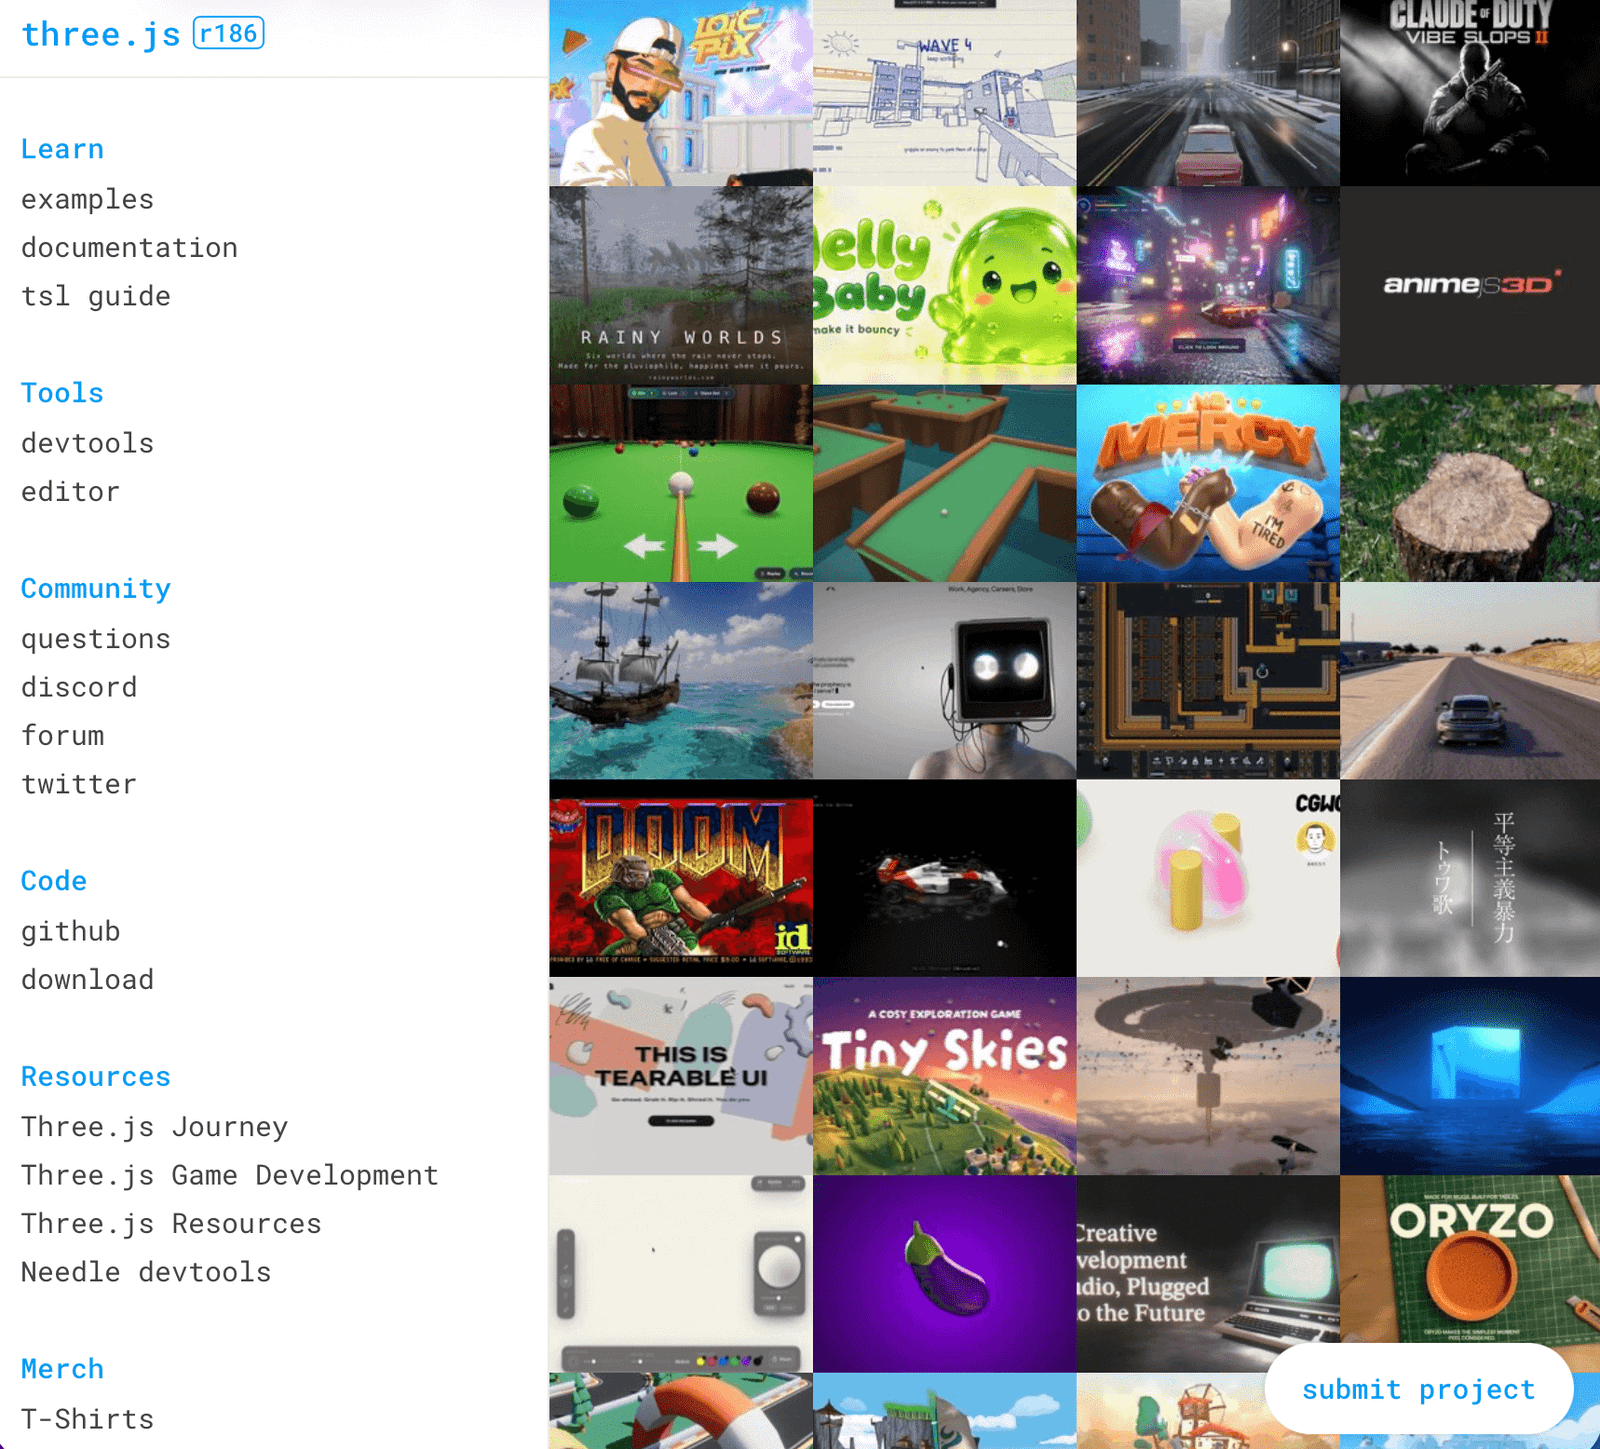
Task: Open the F1 race car thumbnail
Action: pyautogui.click(x=945, y=878)
